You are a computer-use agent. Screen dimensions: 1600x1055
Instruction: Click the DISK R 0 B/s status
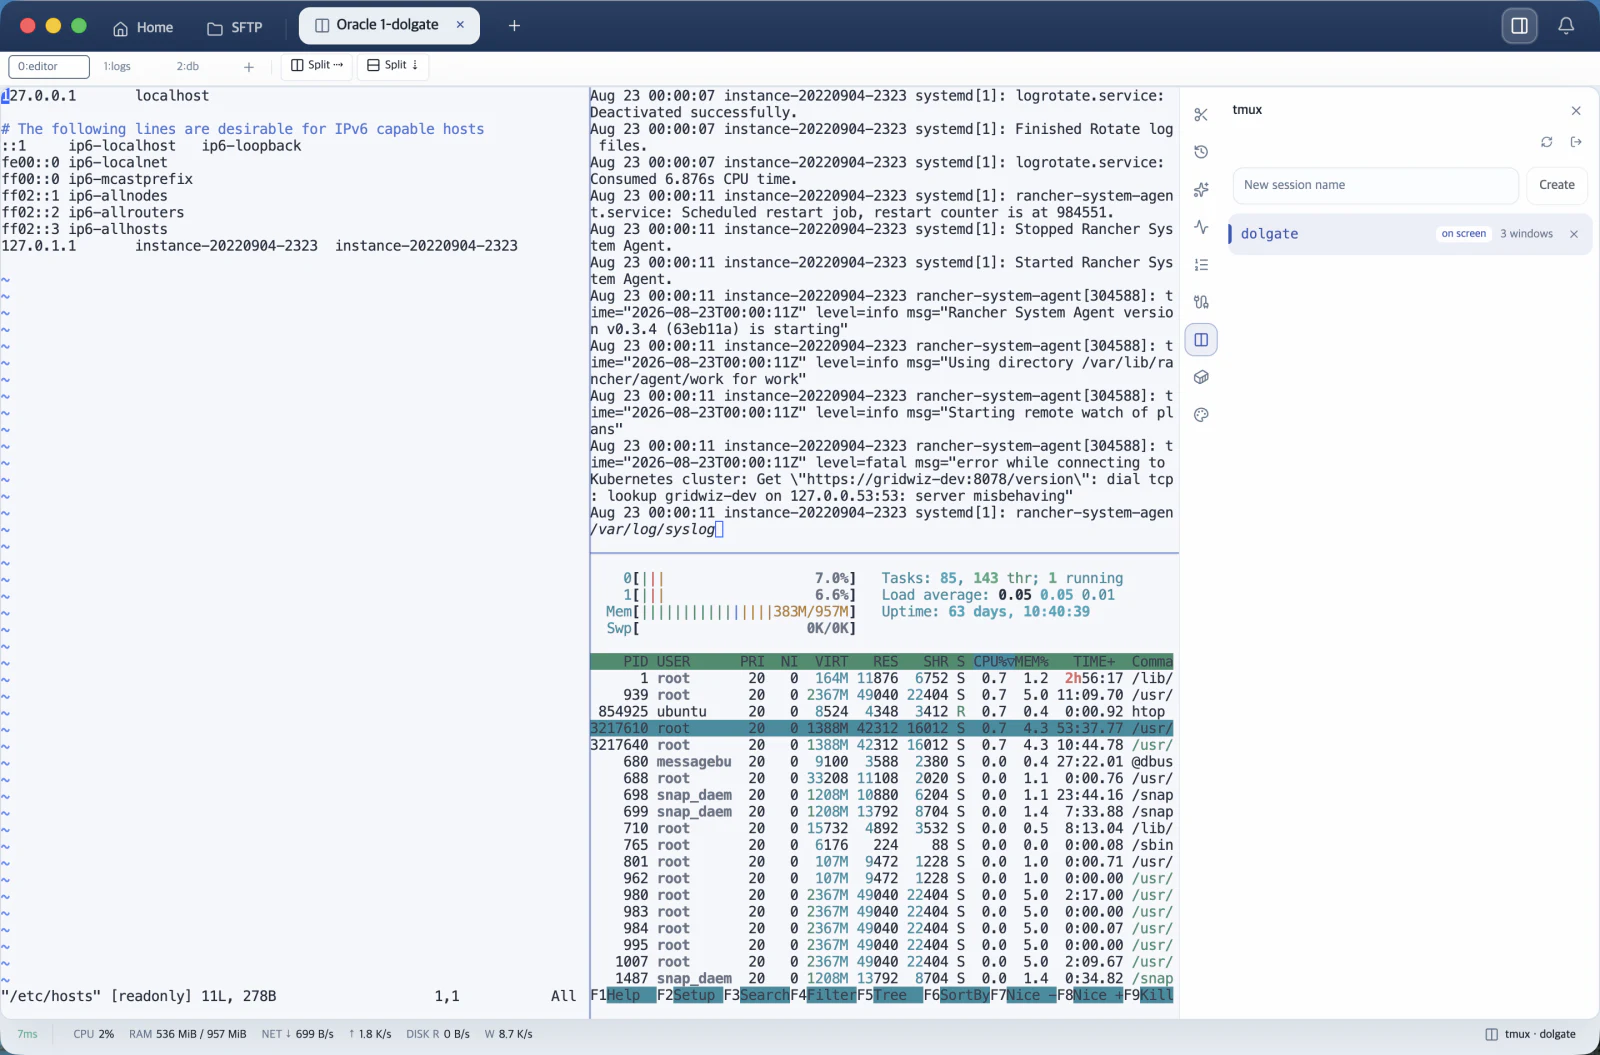(438, 1034)
